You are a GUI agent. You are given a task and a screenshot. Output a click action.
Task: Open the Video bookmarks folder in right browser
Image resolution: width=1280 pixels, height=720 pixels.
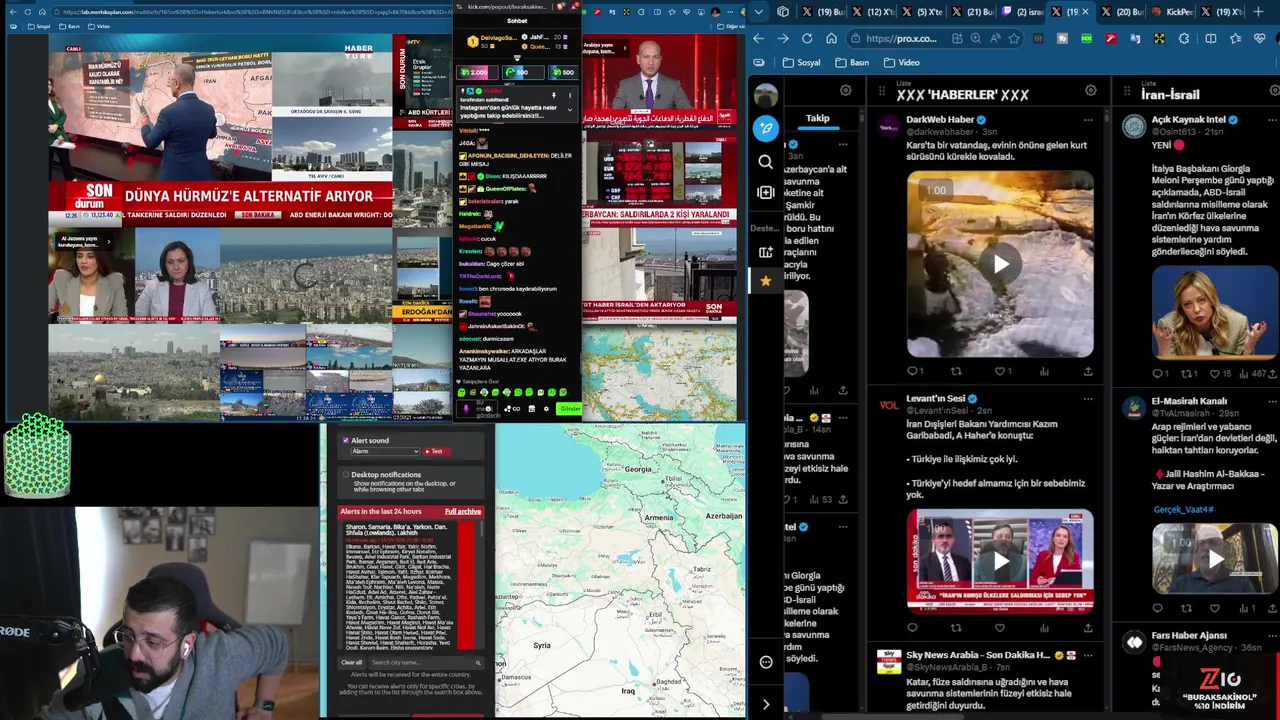(x=901, y=62)
